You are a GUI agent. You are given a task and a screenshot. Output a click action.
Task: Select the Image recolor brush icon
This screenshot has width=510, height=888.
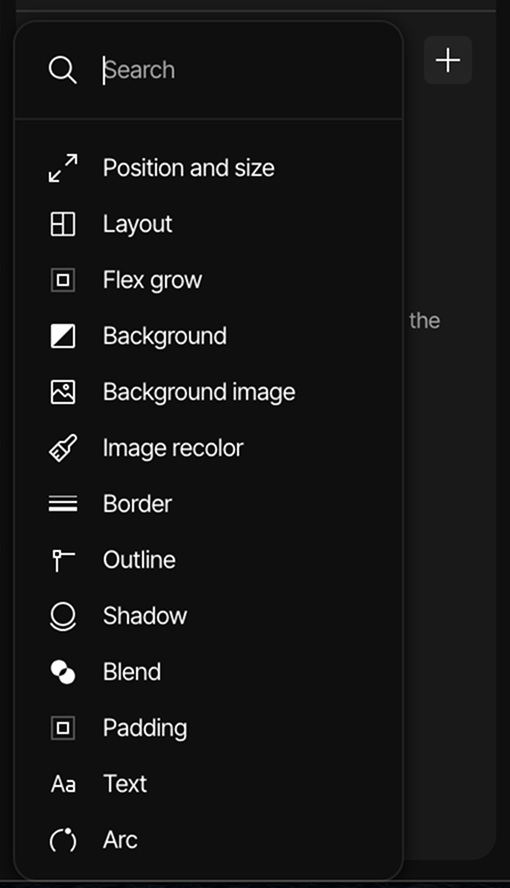(63, 448)
